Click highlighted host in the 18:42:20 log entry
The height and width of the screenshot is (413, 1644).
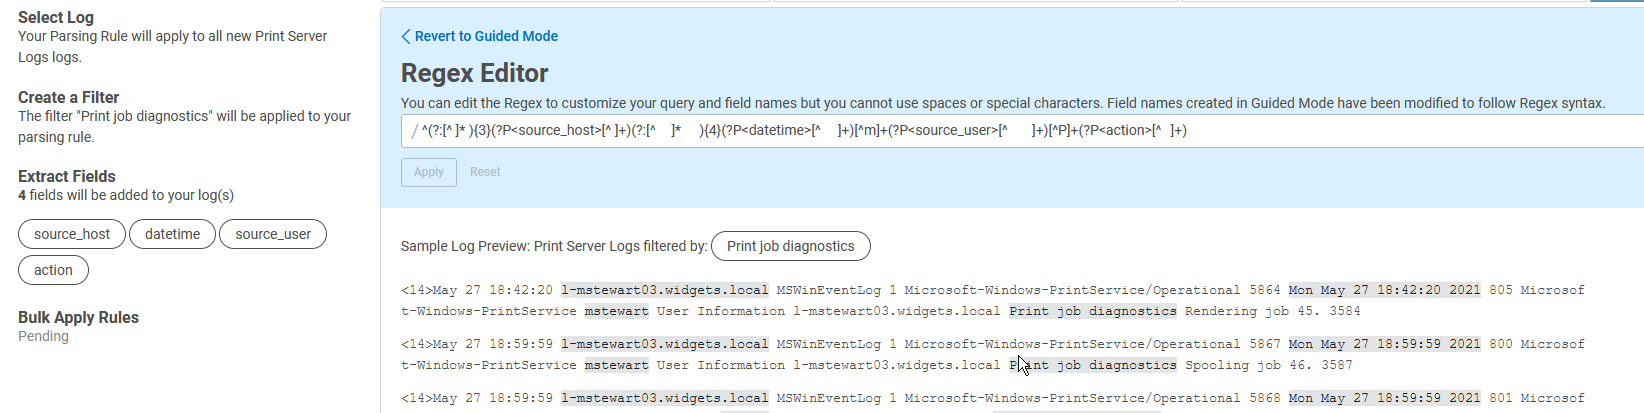click(x=664, y=290)
